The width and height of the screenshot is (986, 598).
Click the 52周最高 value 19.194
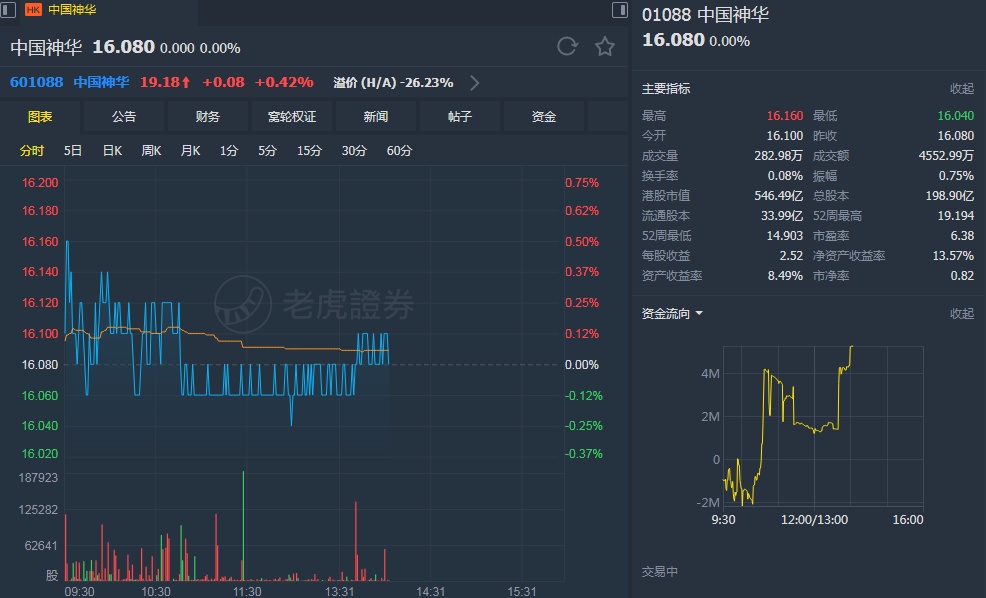coord(956,216)
